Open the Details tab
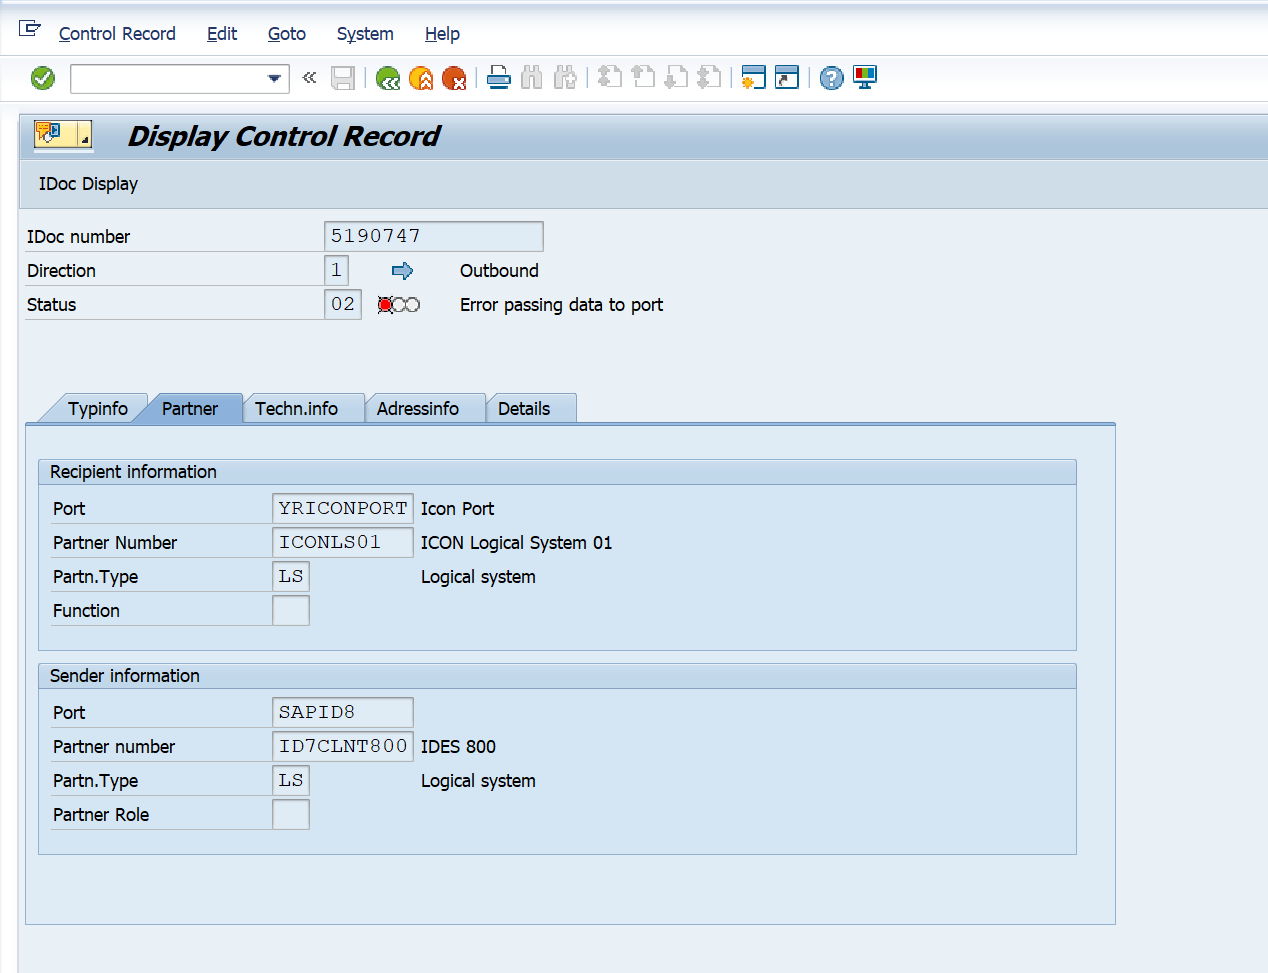The height and width of the screenshot is (973, 1268). pyautogui.click(x=524, y=409)
